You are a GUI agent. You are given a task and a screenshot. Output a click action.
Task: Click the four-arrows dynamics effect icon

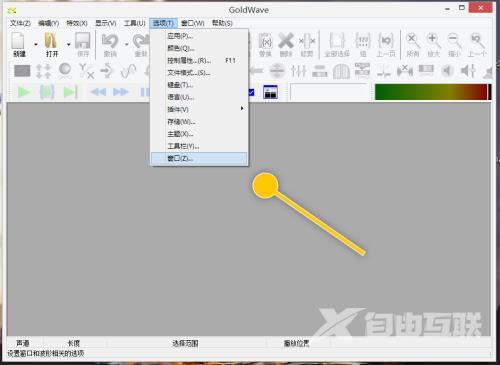43,71
